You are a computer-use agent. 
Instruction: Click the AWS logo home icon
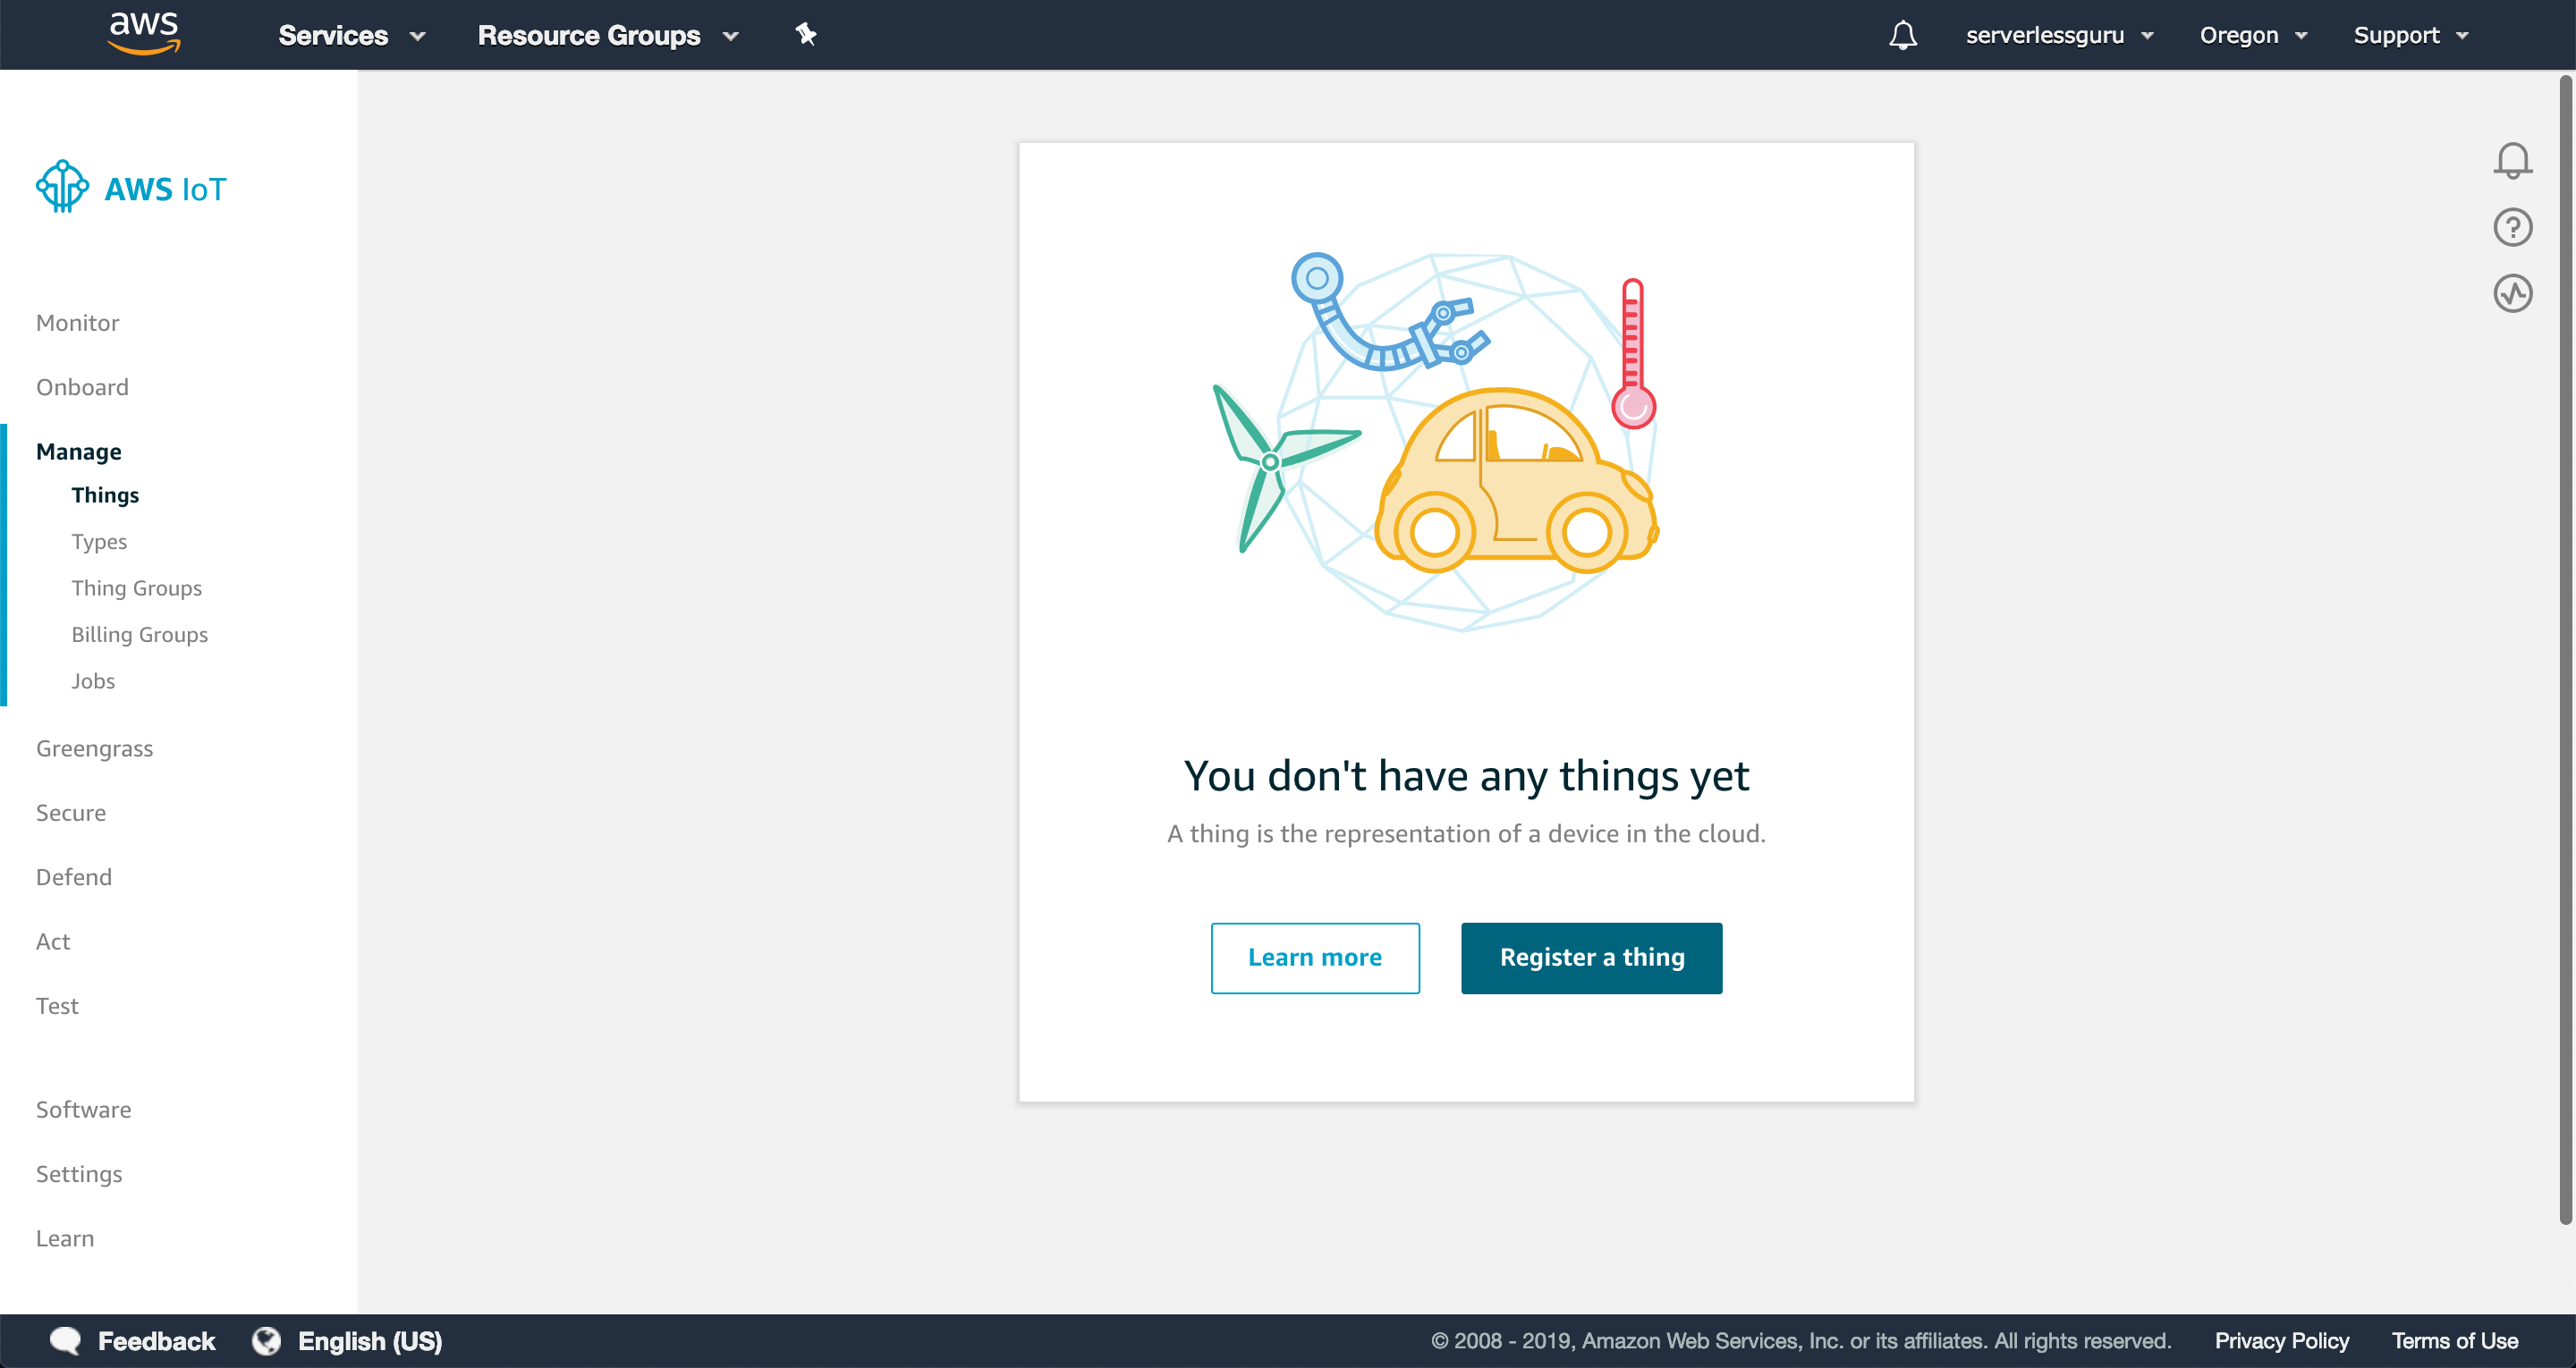[x=144, y=32]
